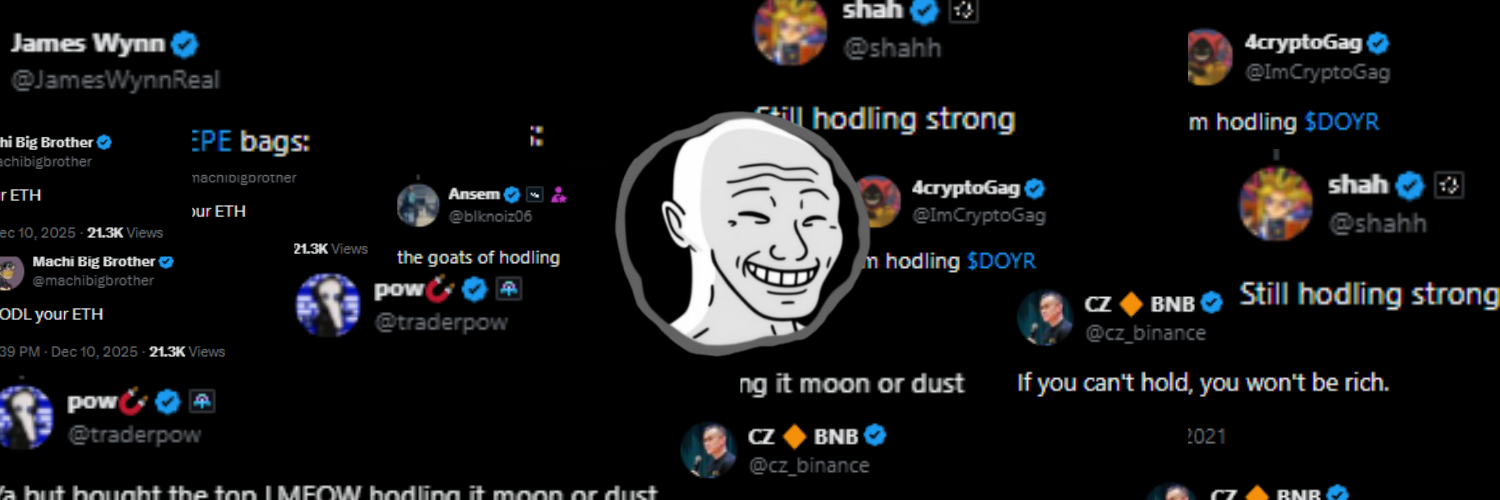Open the 'If you can't hold, you won't be rich.' tweet

click(1203, 383)
